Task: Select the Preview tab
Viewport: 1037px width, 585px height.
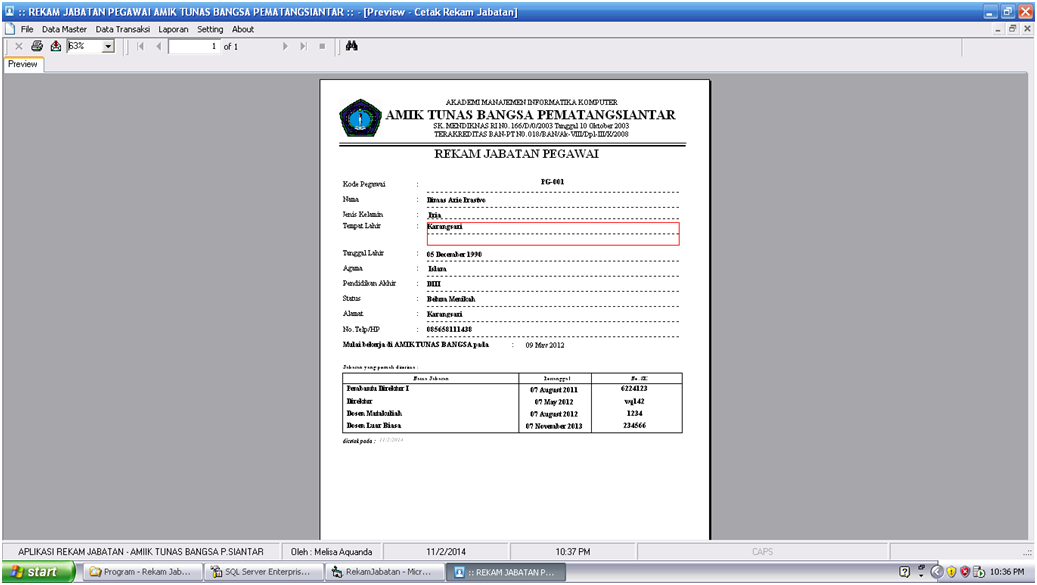Action: tap(23, 64)
